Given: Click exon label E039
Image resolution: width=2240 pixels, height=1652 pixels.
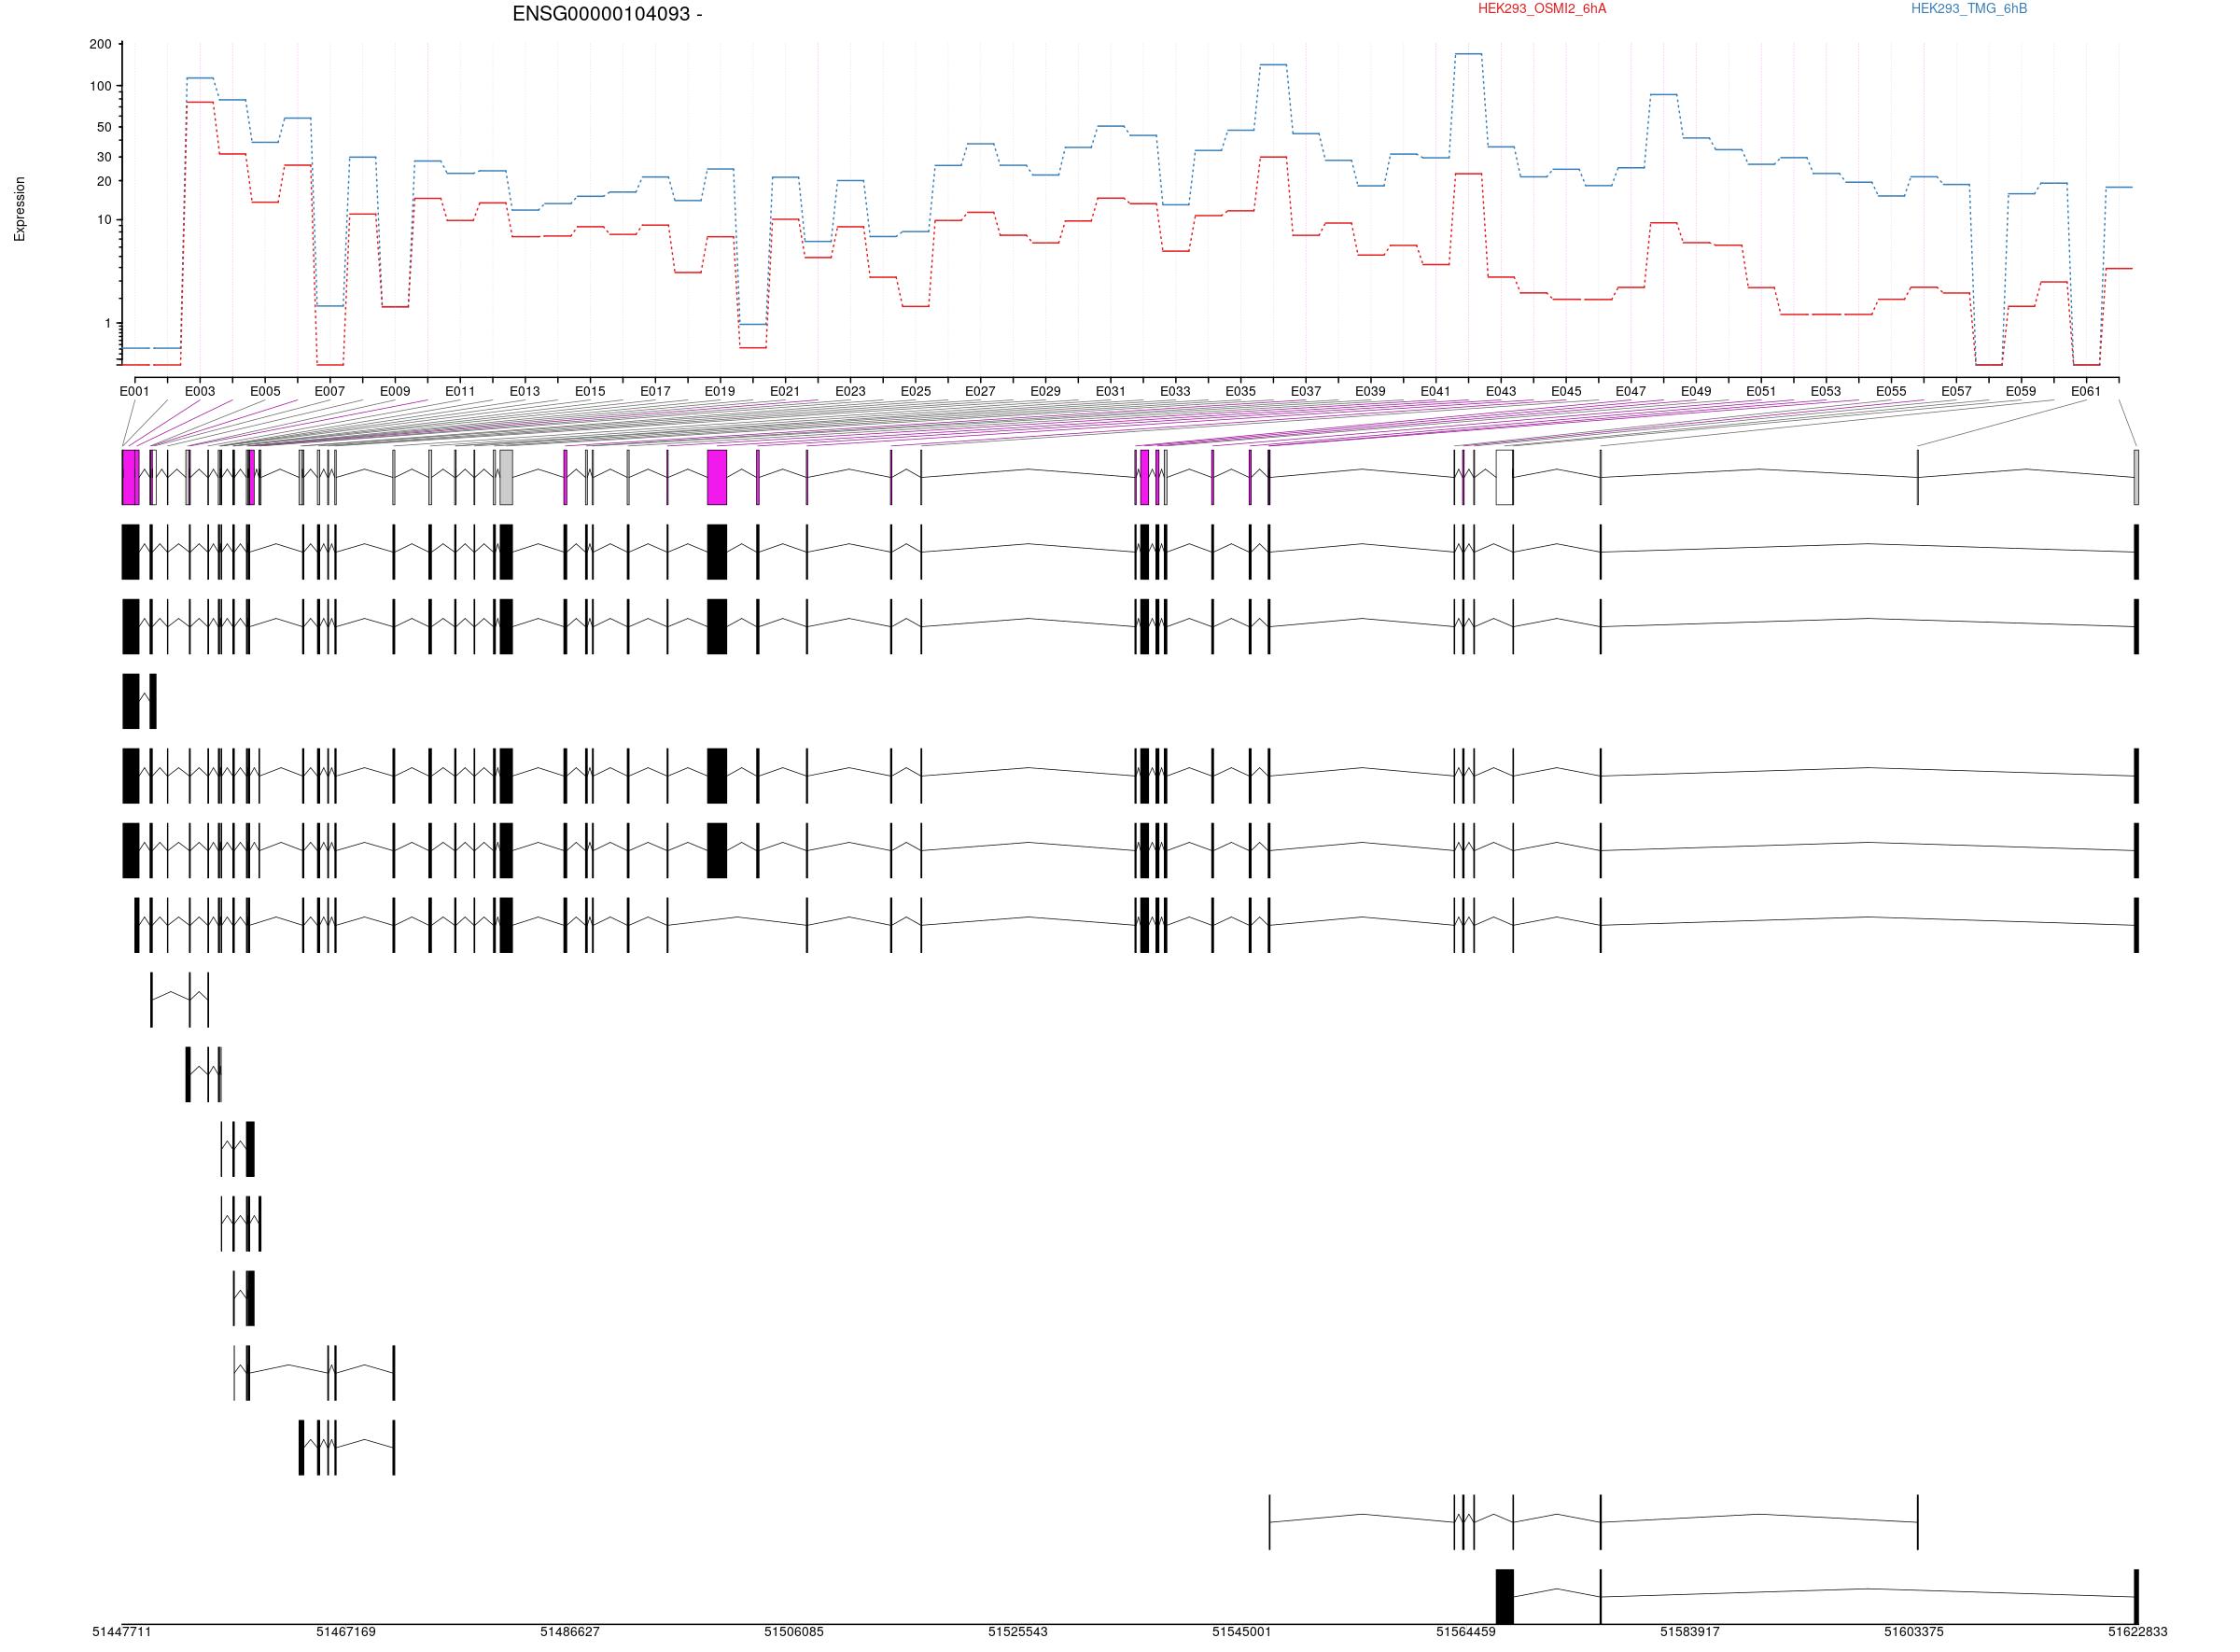Looking at the screenshot, I should 1370,392.
